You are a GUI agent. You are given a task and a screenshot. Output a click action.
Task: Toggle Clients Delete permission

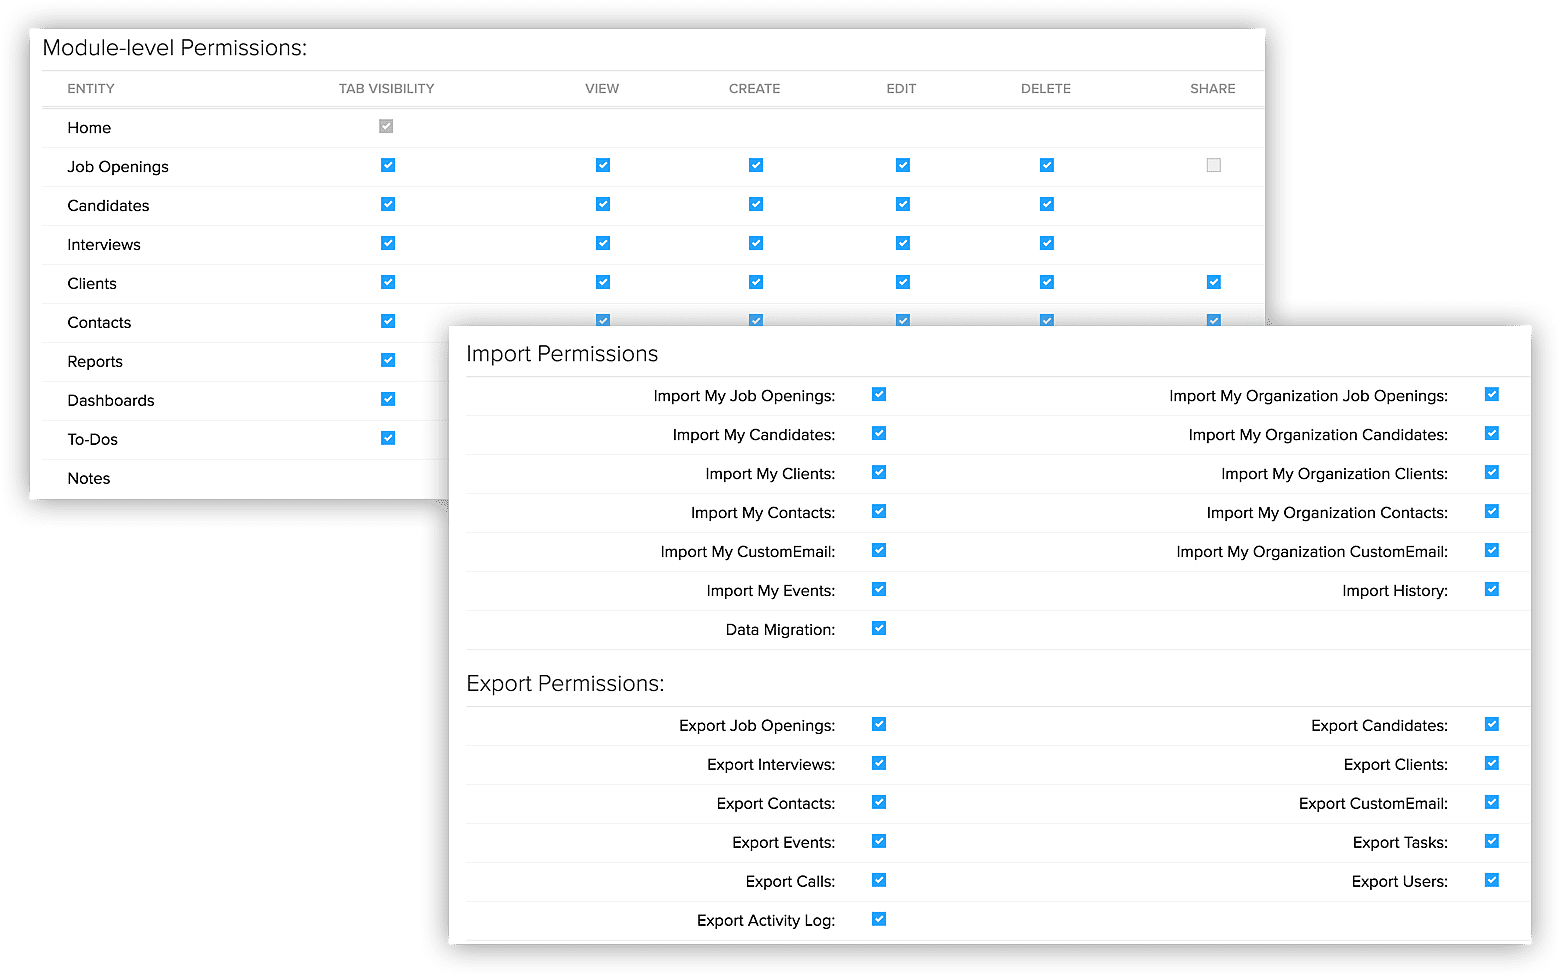pyautogui.click(x=1047, y=282)
